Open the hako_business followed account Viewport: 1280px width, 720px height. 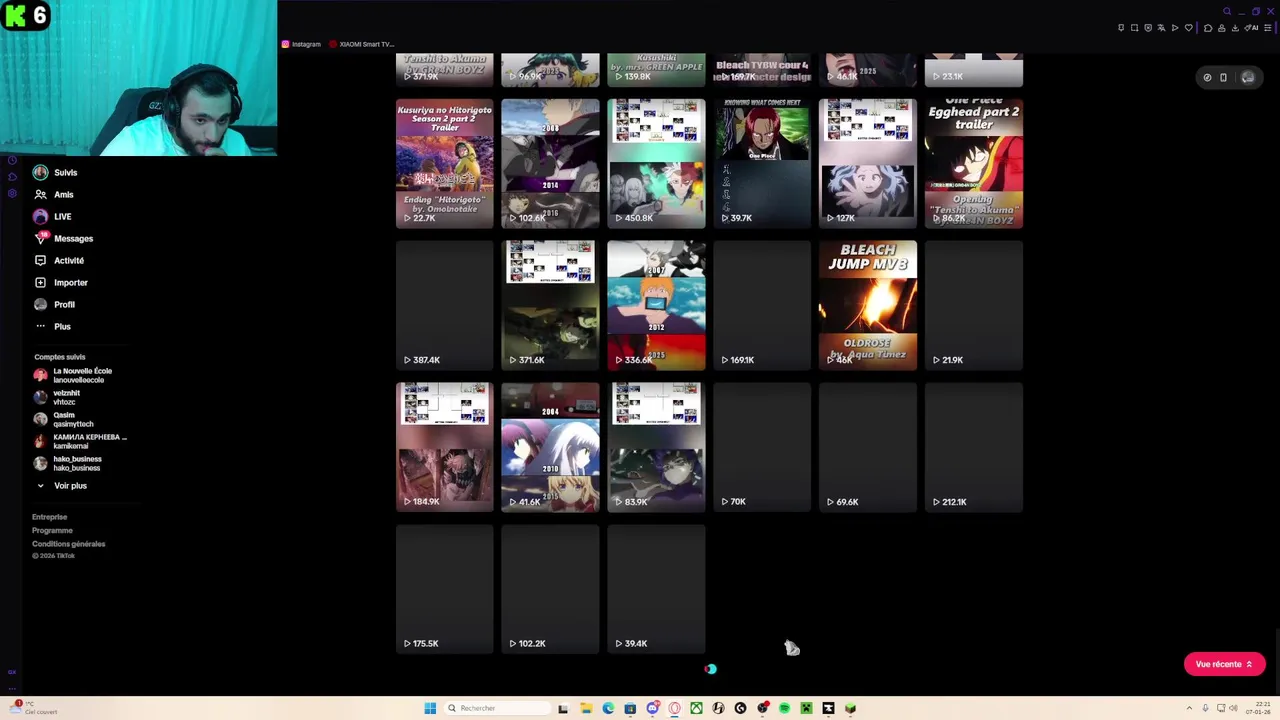67,463
